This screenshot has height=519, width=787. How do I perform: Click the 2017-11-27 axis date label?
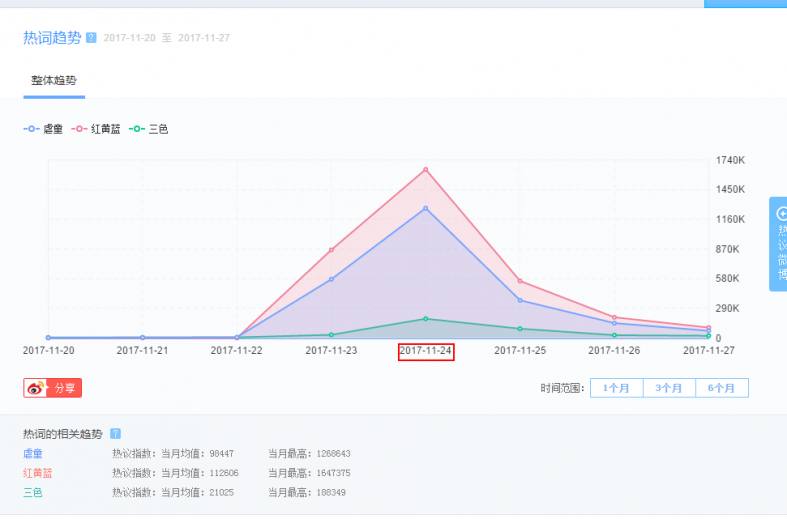(709, 351)
